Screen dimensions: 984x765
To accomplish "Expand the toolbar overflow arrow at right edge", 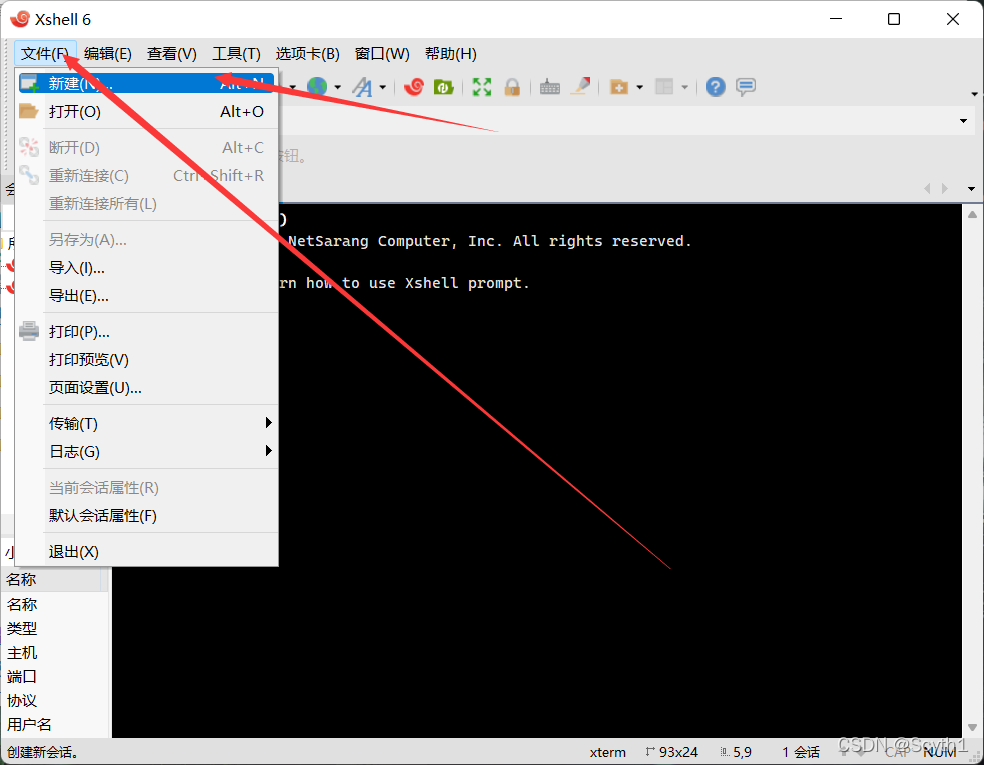I will [974, 94].
